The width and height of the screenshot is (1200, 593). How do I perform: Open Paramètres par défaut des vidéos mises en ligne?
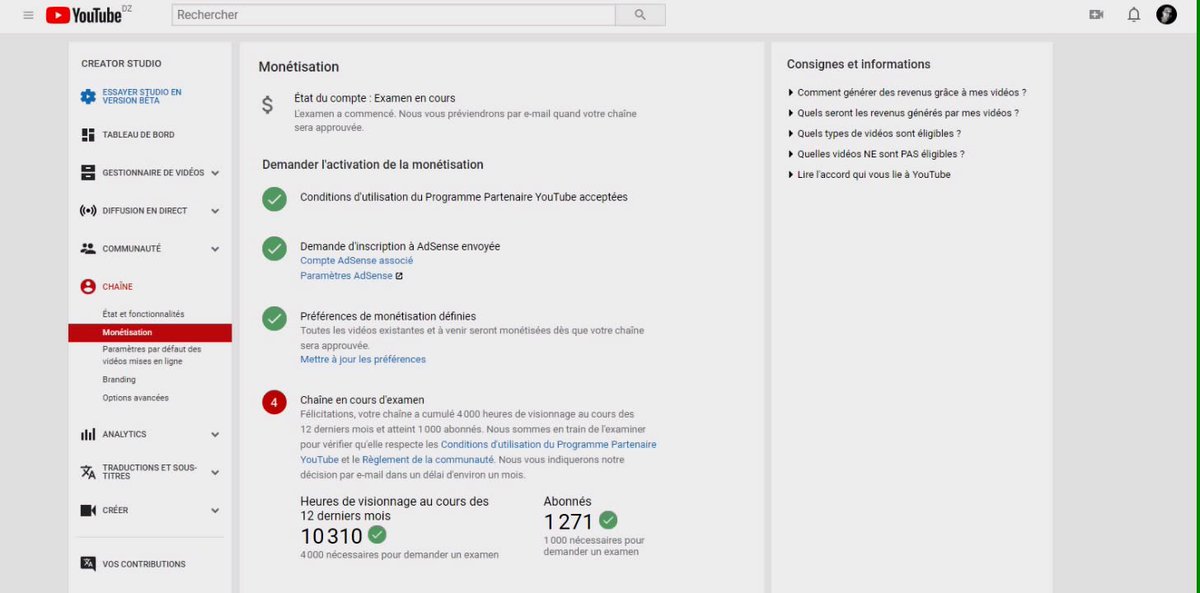pos(152,355)
